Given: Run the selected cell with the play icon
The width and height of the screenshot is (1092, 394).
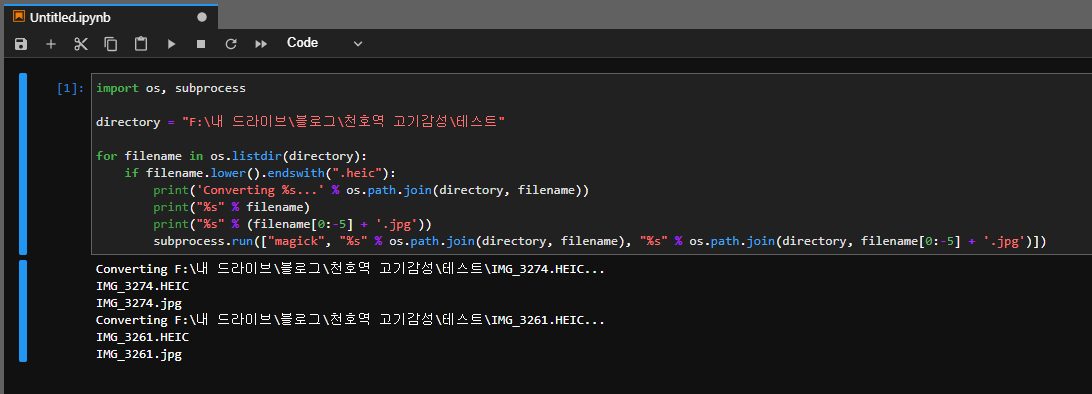Looking at the screenshot, I should pyautogui.click(x=171, y=44).
